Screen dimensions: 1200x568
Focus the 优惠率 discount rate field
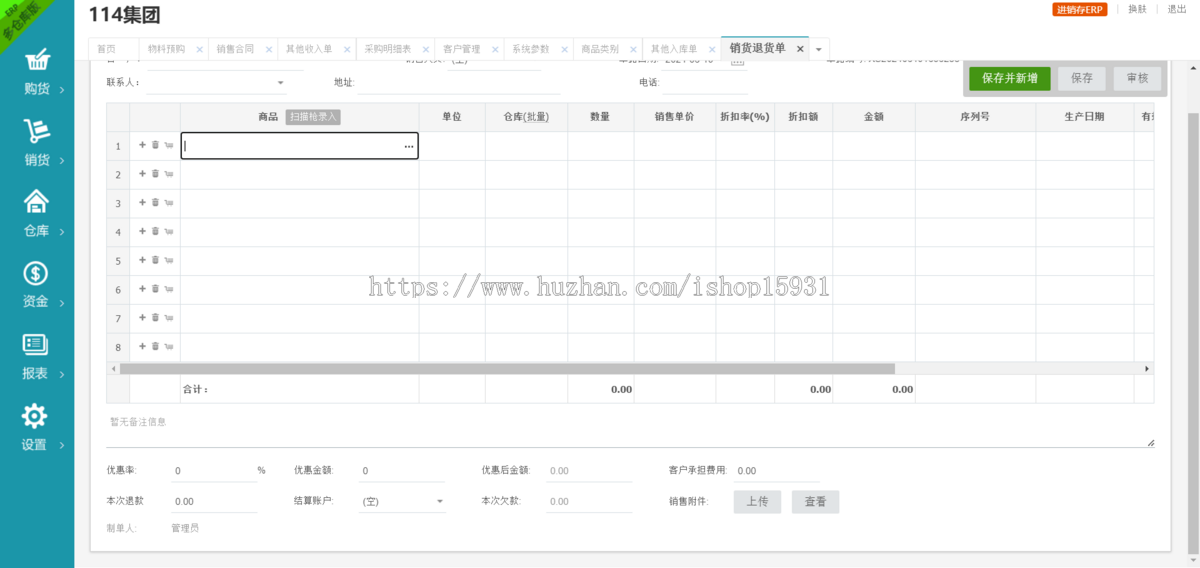(213, 471)
